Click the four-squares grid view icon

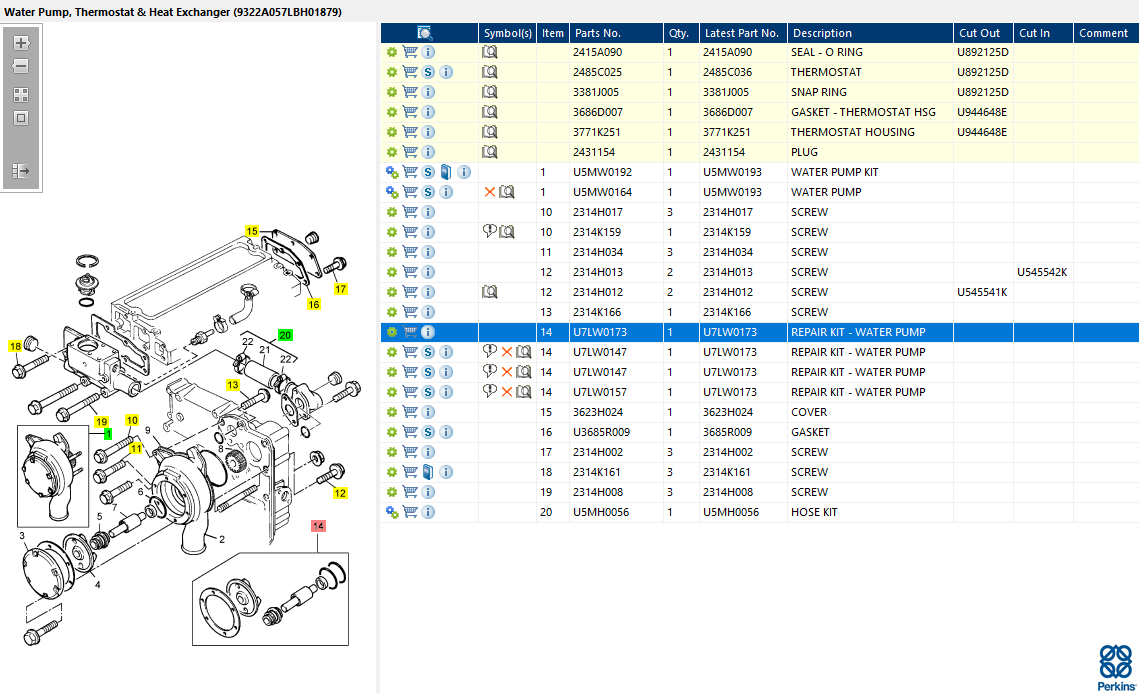tap(21, 95)
